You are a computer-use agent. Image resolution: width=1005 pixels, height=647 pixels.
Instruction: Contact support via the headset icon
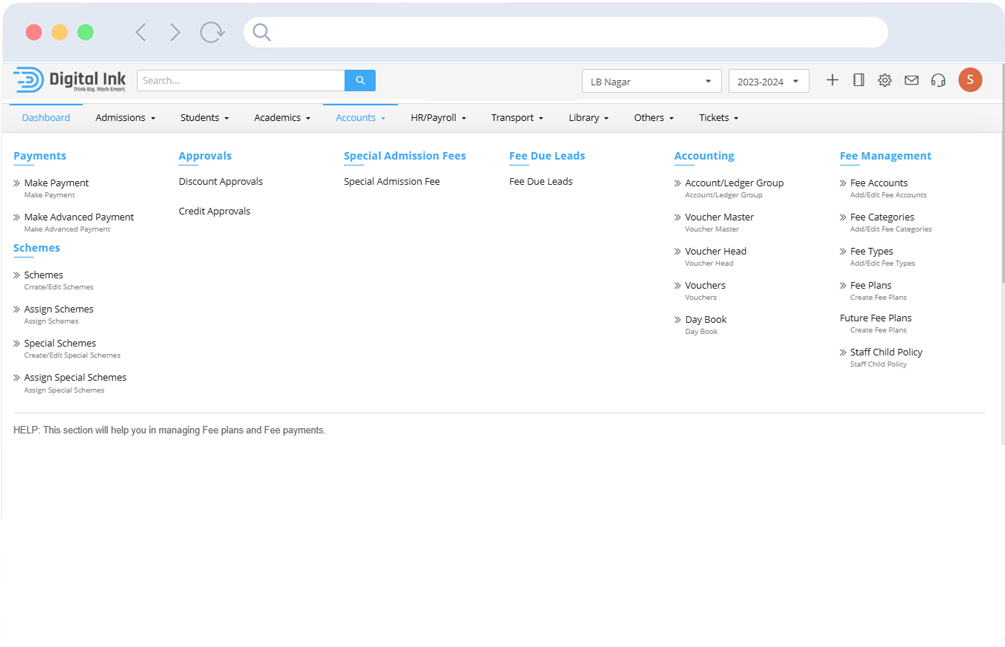938,80
